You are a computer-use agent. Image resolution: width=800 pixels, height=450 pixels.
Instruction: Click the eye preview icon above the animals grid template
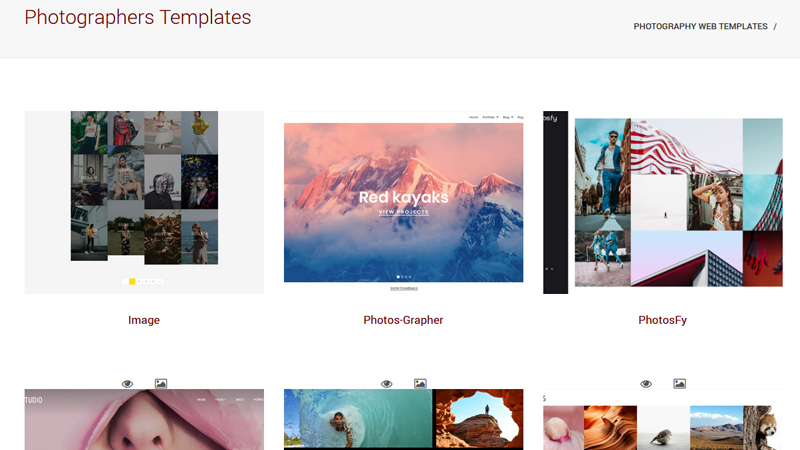[x=646, y=384]
